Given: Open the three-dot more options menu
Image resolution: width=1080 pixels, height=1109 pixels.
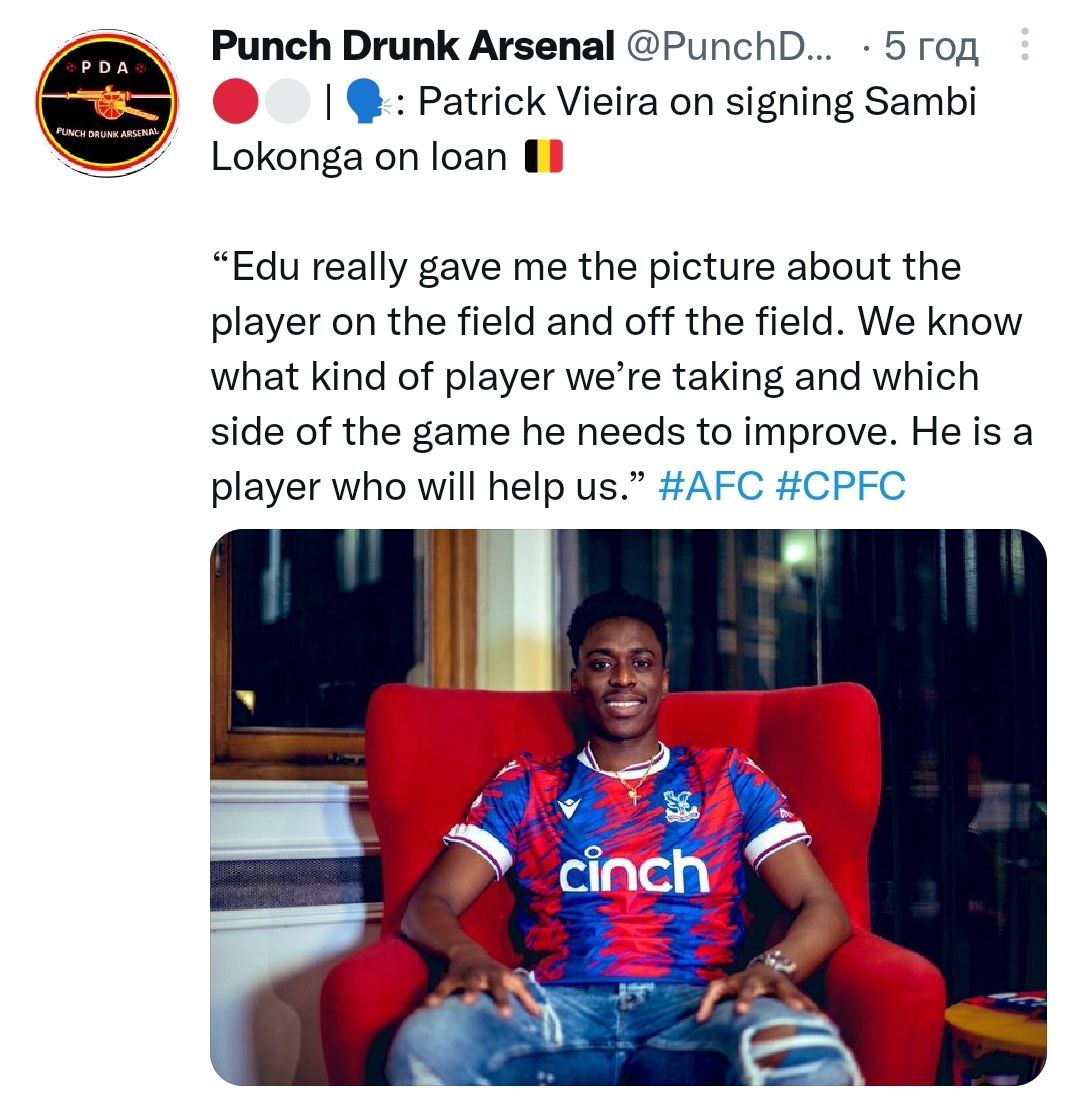Looking at the screenshot, I should coord(1022,44).
